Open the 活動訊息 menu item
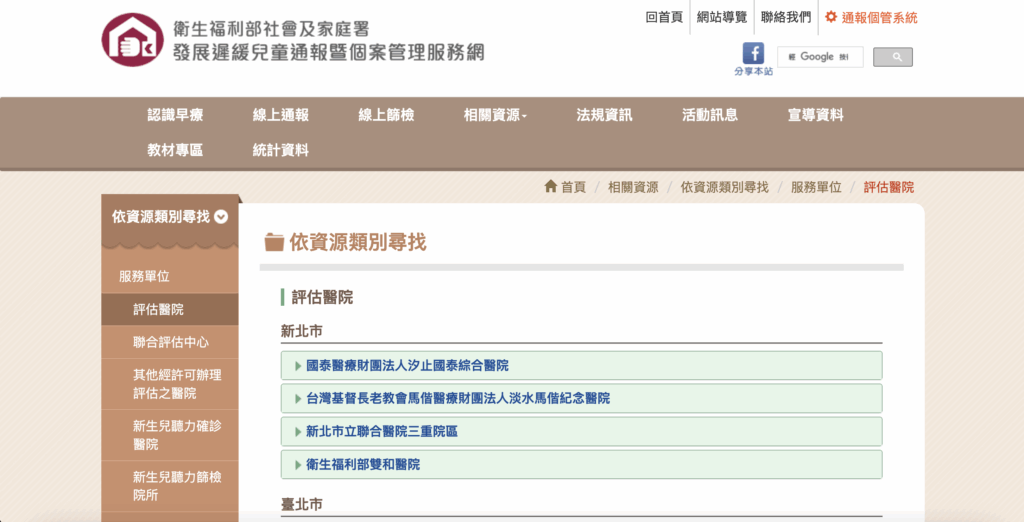This screenshot has width=1024, height=522. 710,116
